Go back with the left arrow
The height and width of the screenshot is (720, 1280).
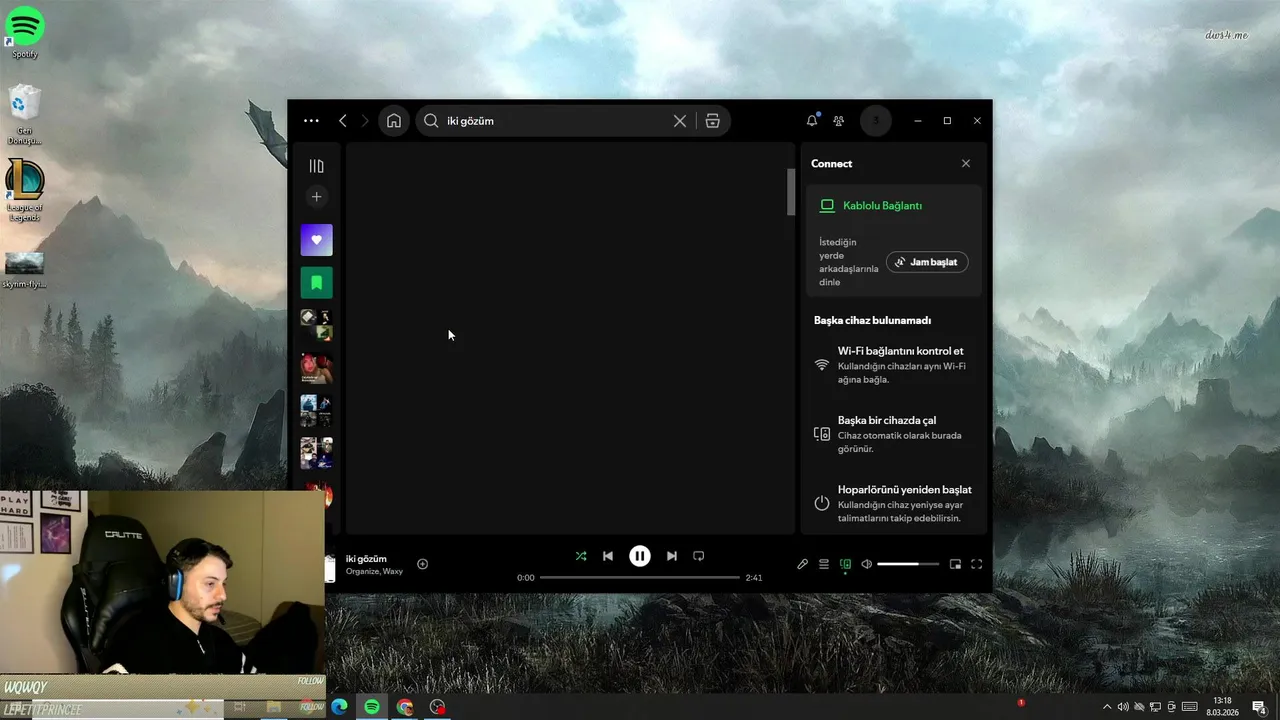(342, 121)
